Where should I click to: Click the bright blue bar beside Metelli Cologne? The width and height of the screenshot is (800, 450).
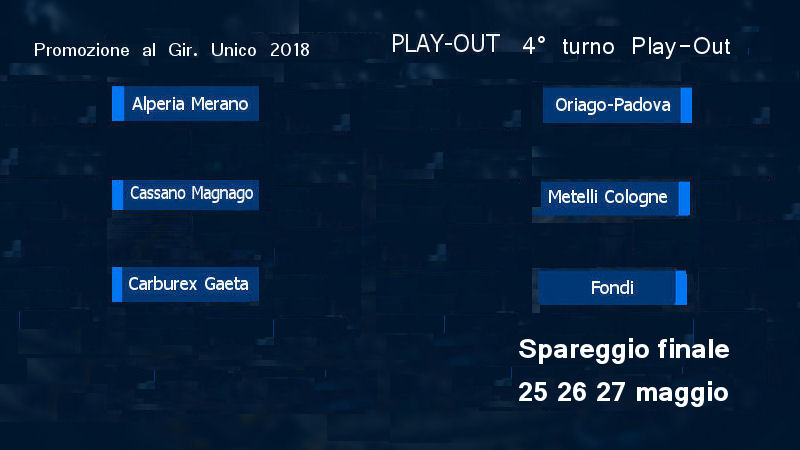tap(684, 198)
